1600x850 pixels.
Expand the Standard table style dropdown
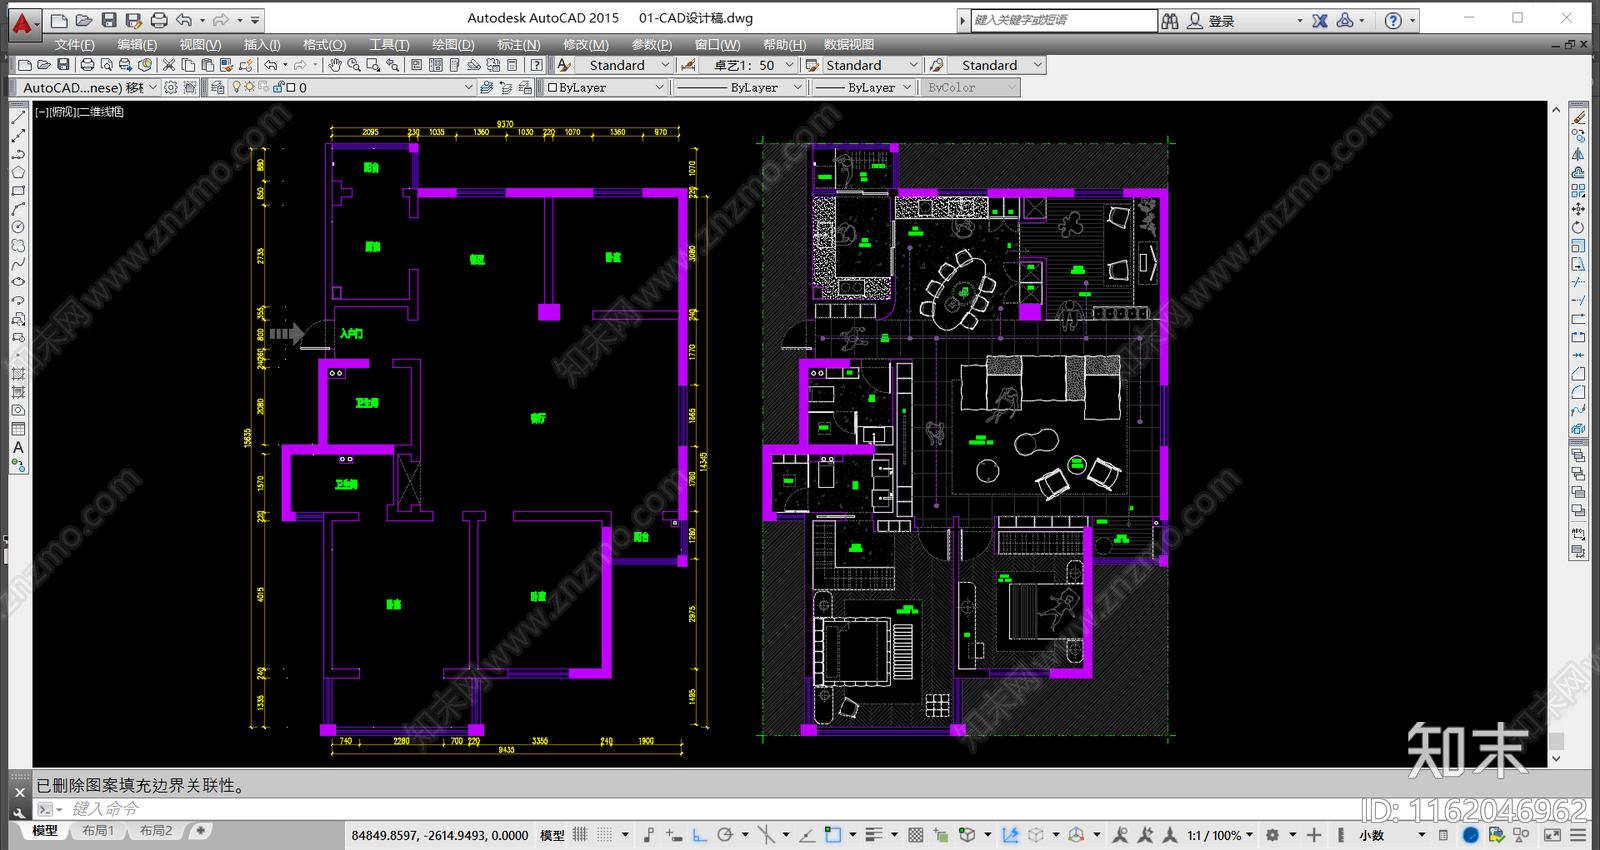[x=913, y=65]
